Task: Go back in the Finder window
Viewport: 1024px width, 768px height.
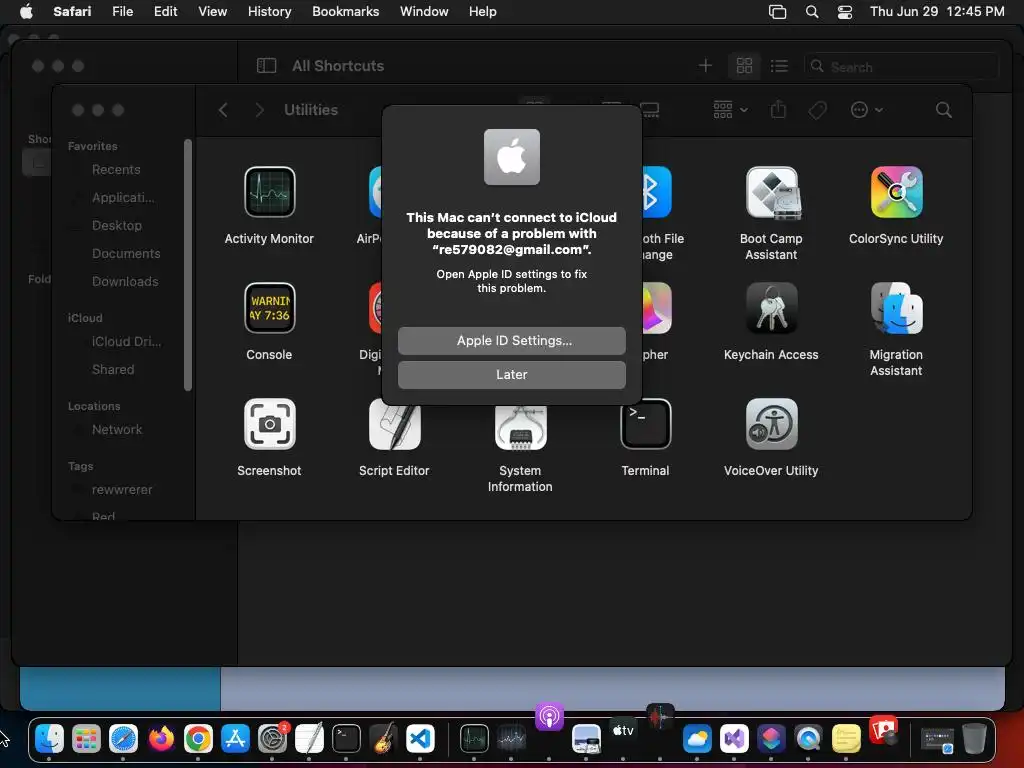Action: point(223,110)
